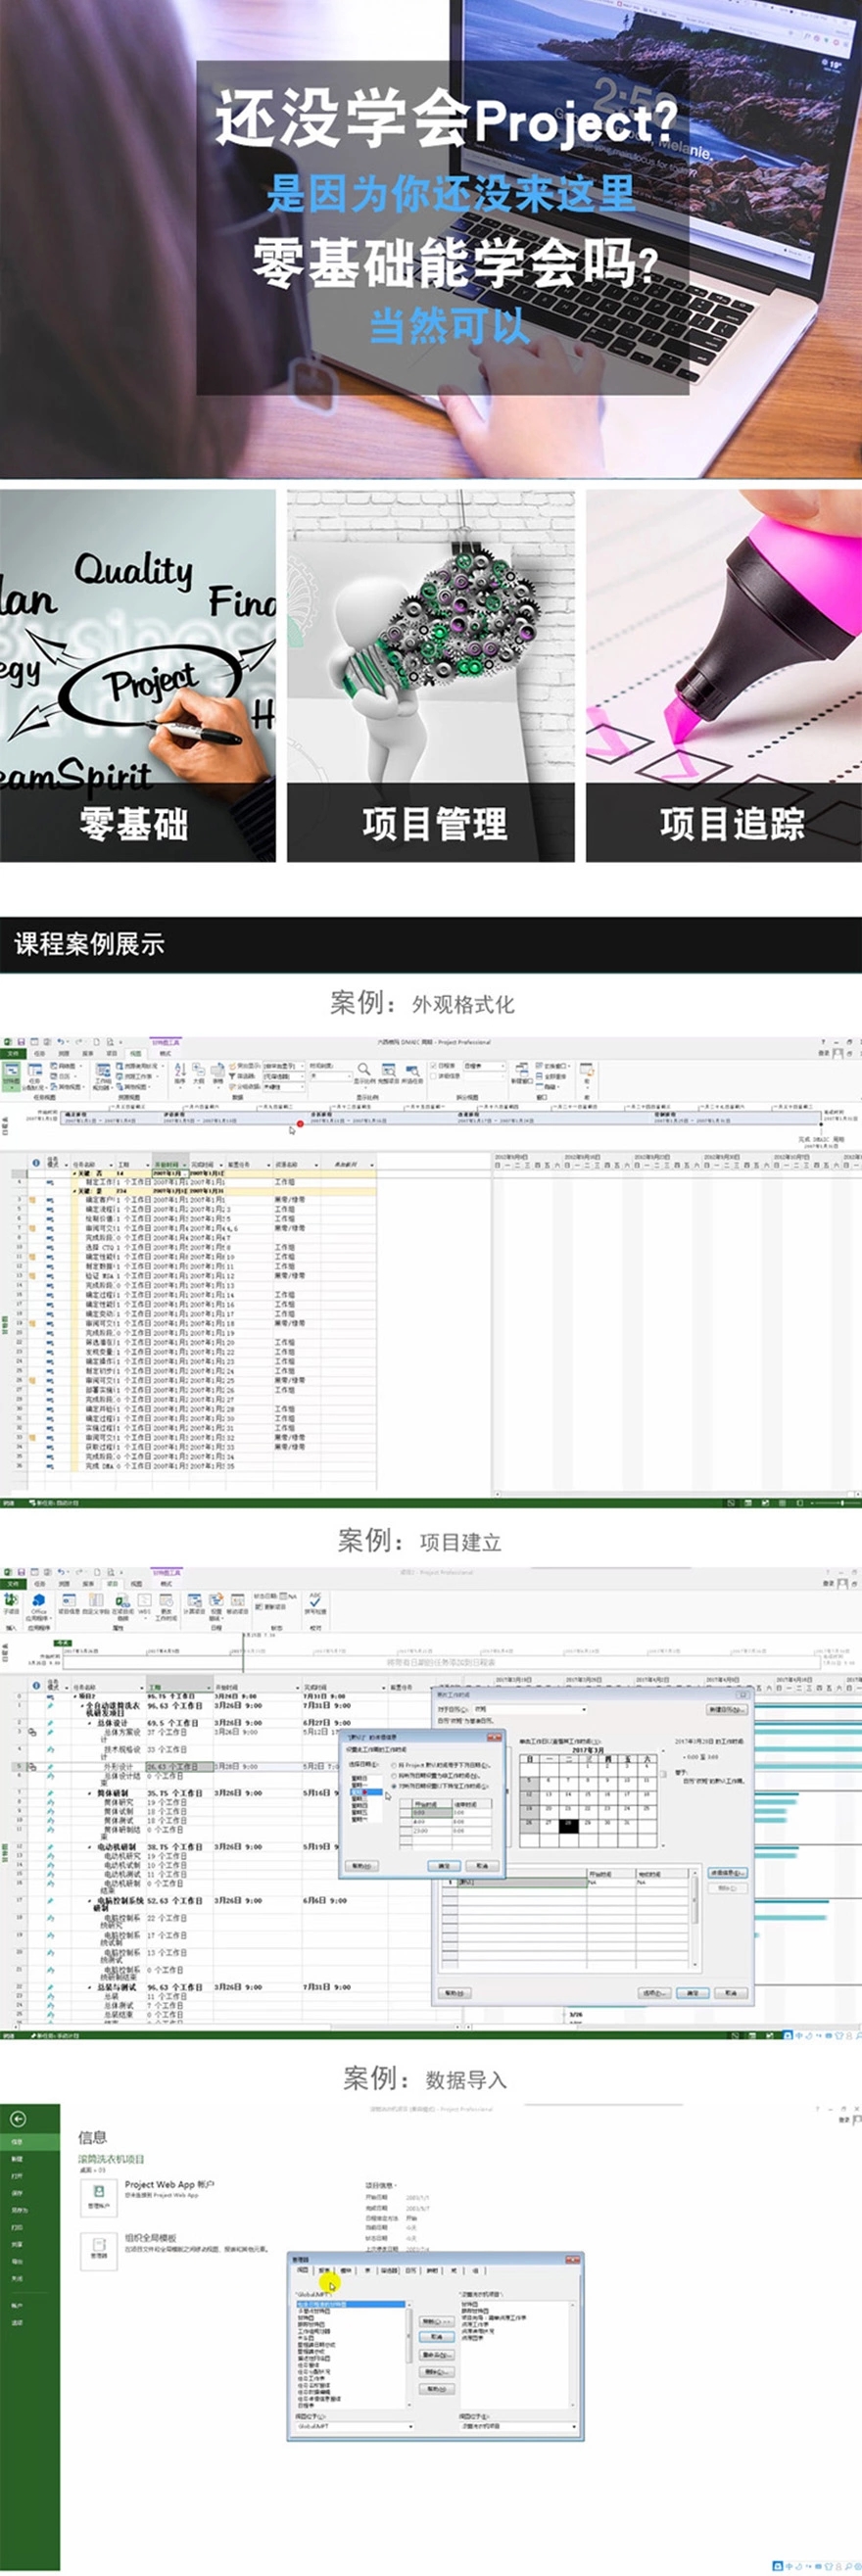Click the 移动项目 icon in the ribbon
Screen dimensions: 862x2576
click(237, 1604)
